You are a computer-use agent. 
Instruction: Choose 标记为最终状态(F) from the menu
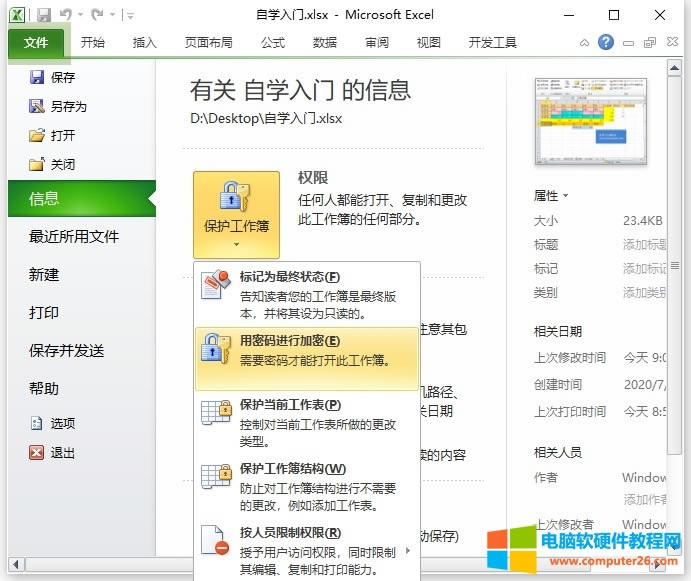click(x=307, y=295)
